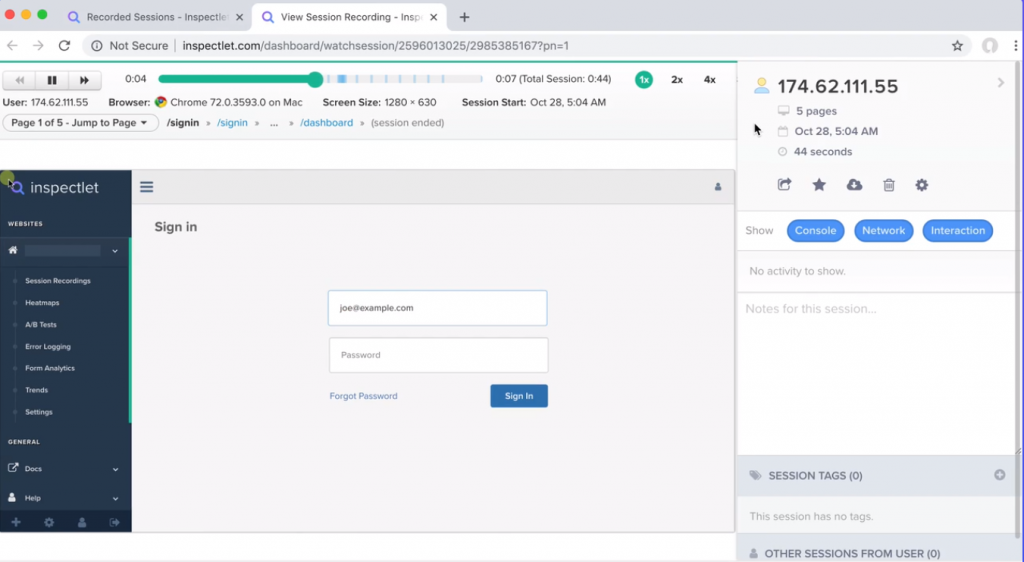Image resolution: width=1024 pixels, height=562 pixels.
Task: Share this session using share icon
Action: click(x=784, y=185)
